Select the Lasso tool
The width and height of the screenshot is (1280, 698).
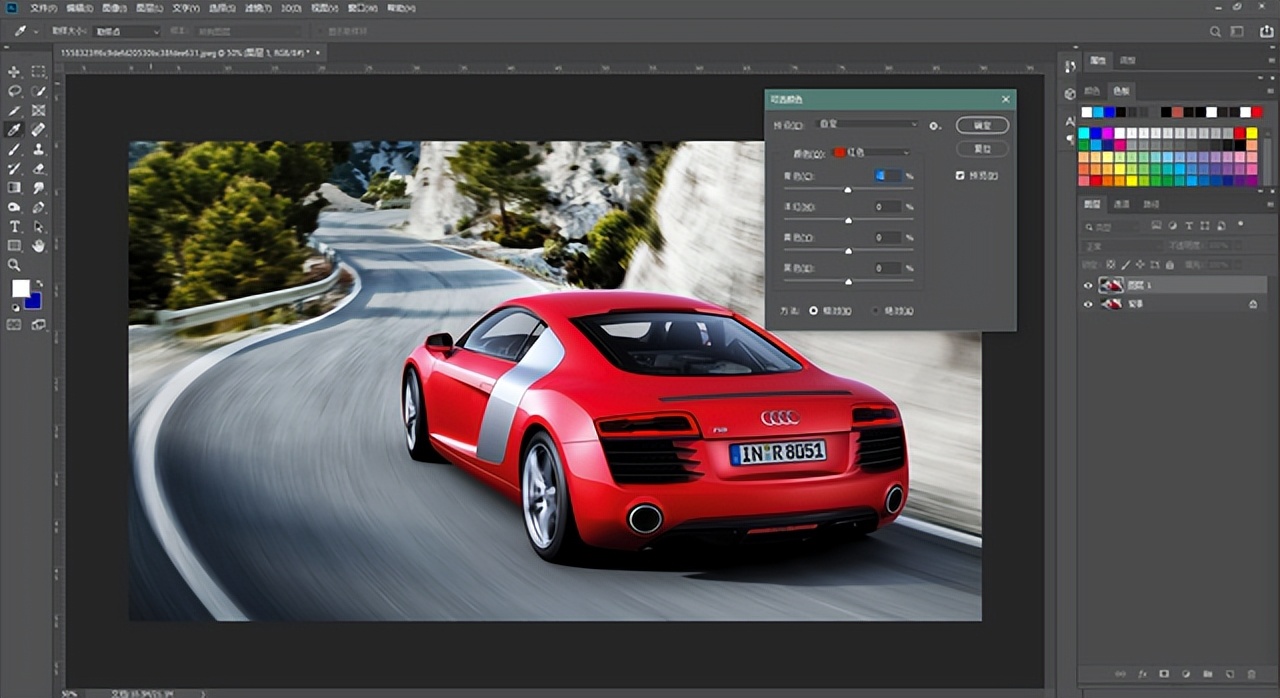pyautogui.click(x=14, y=91)
